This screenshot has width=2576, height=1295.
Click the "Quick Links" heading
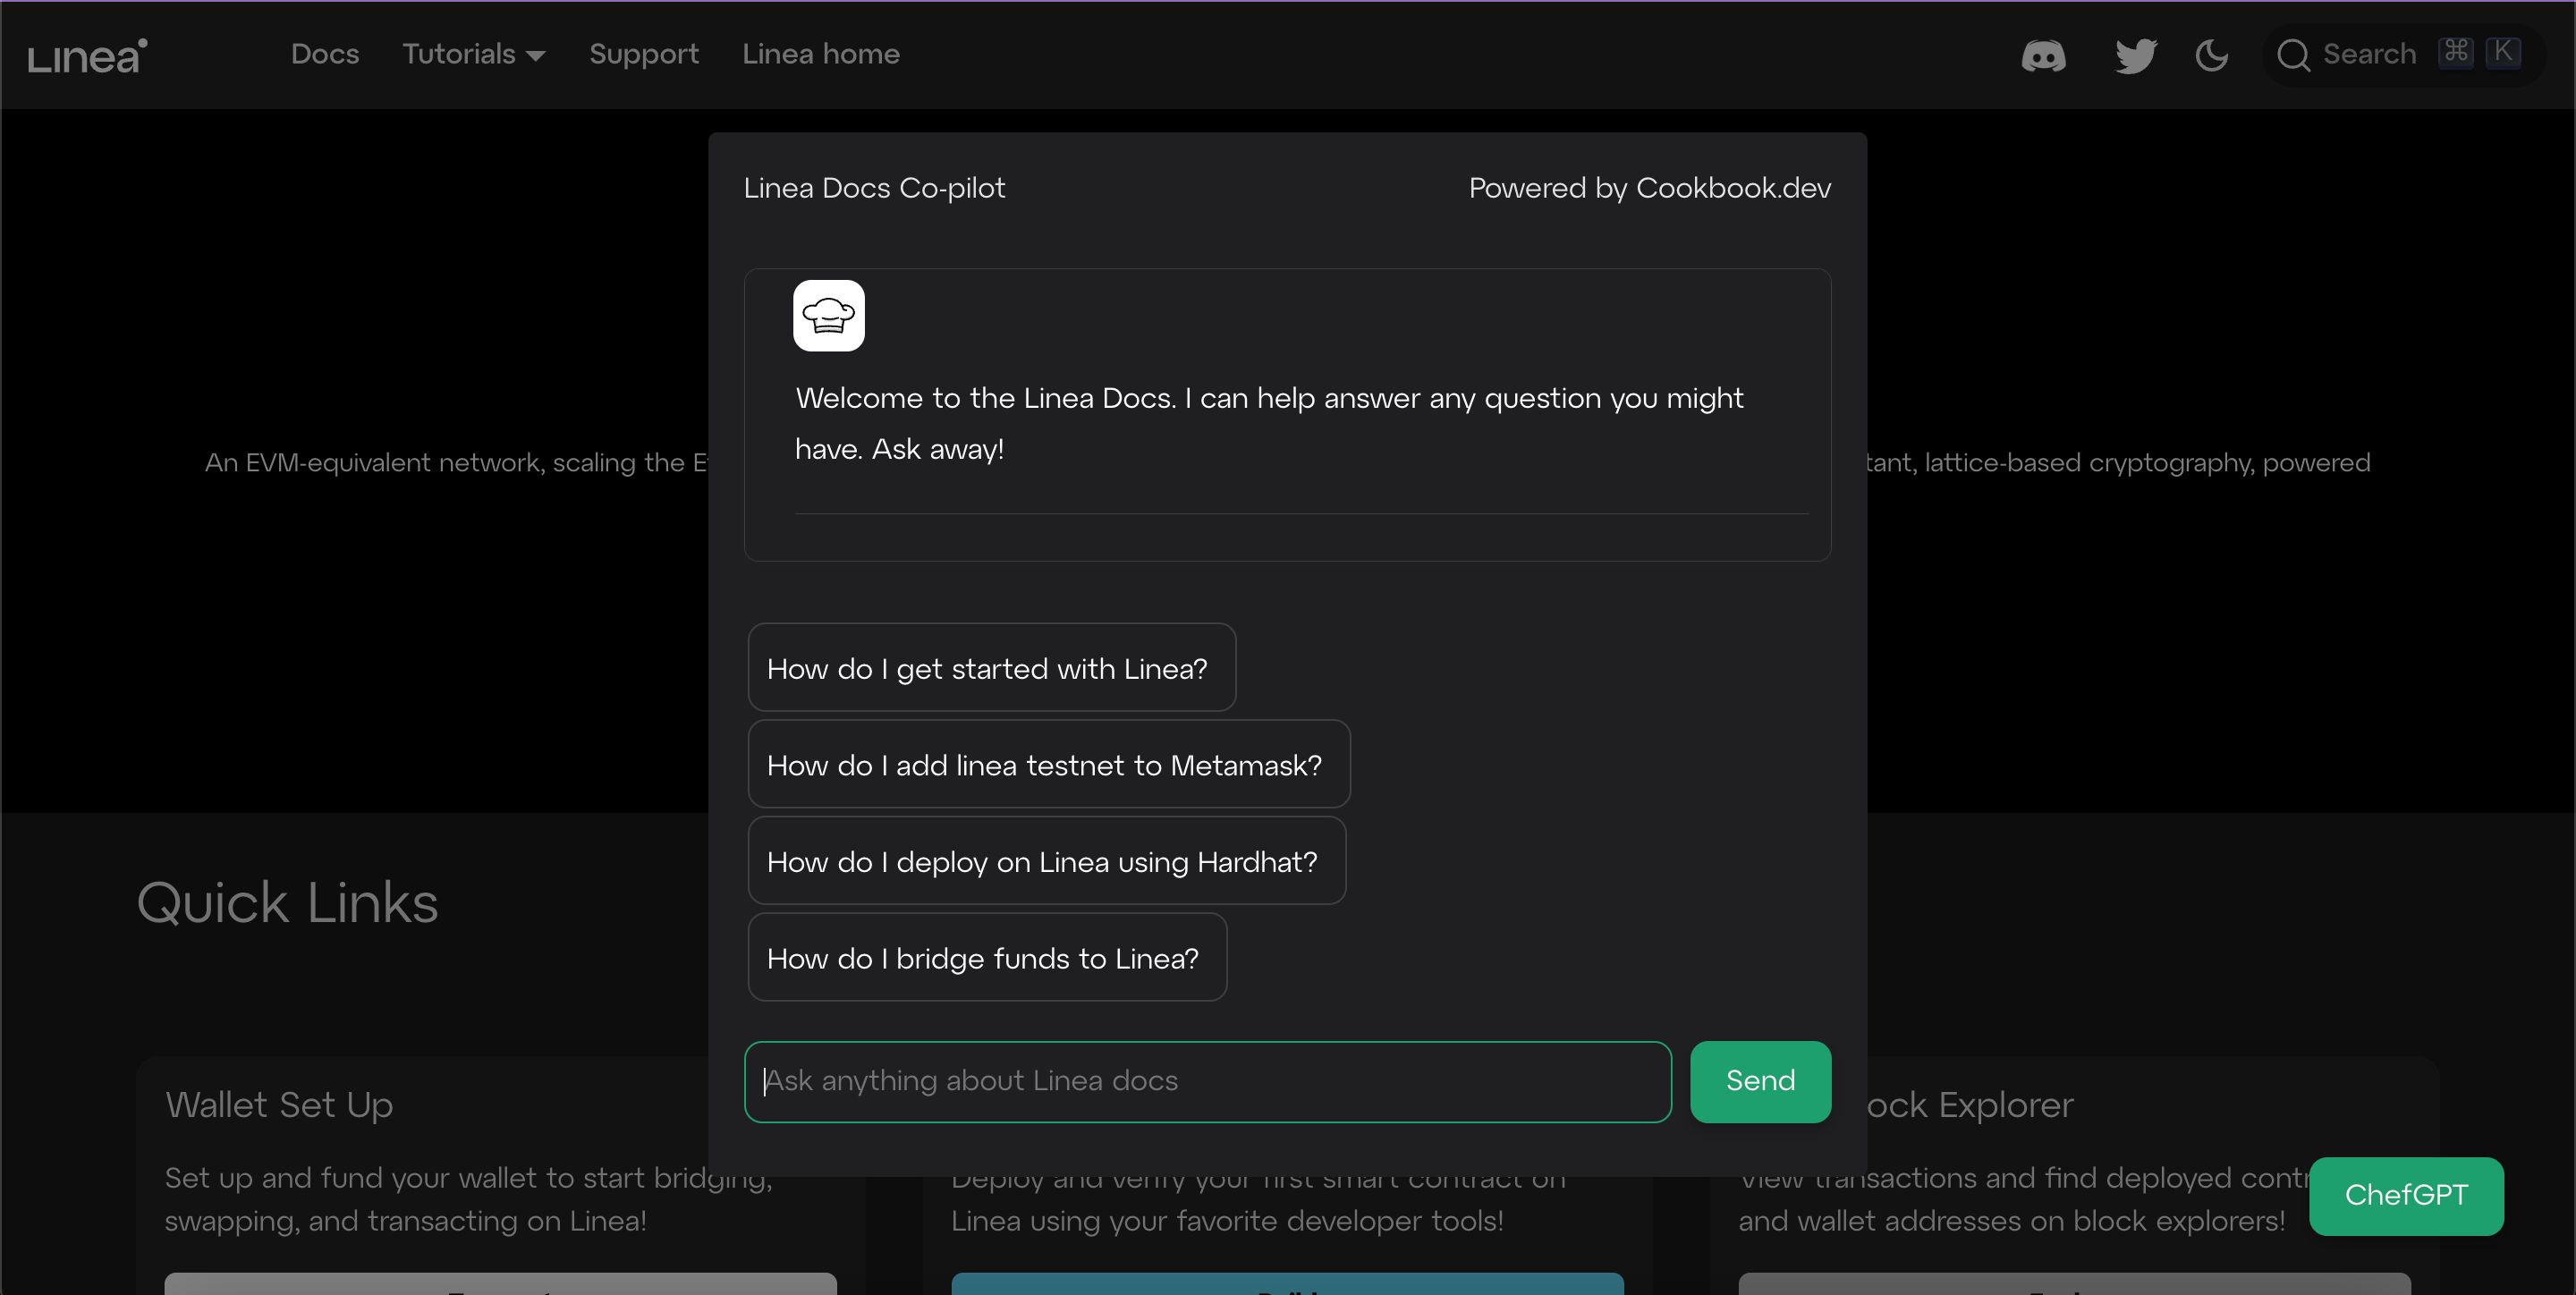288,903
